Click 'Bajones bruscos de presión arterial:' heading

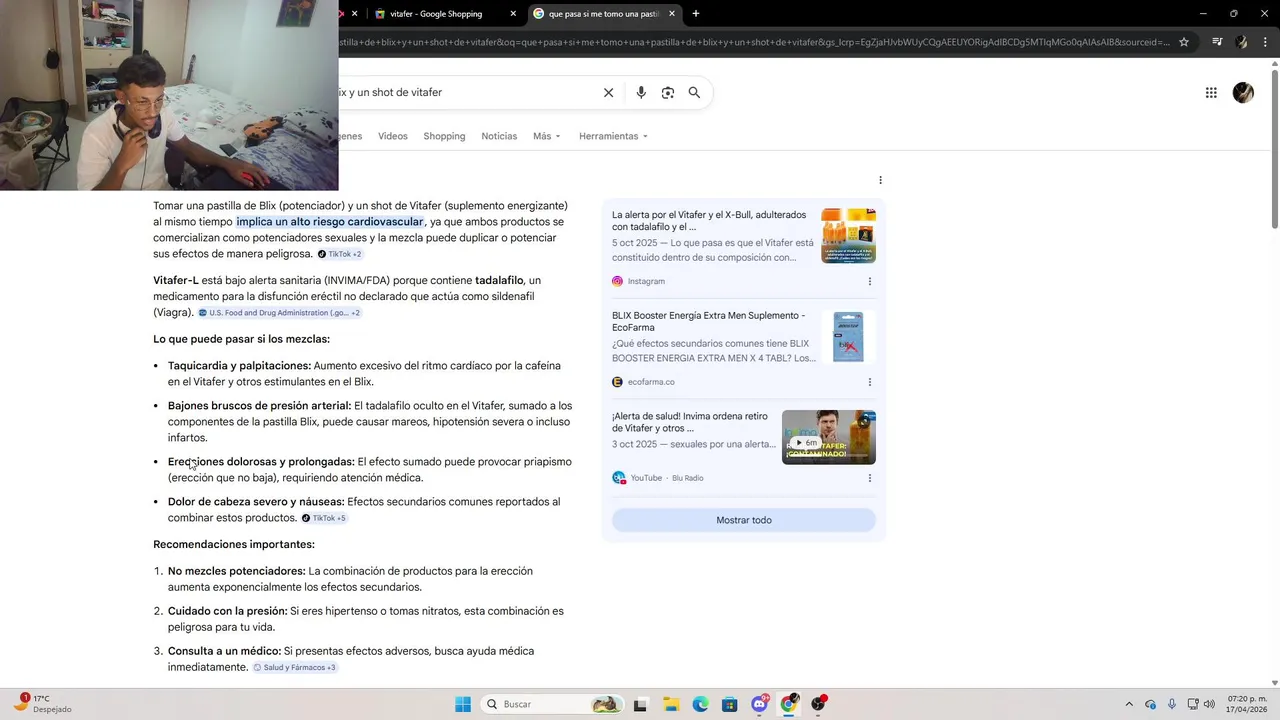(259, 406)
